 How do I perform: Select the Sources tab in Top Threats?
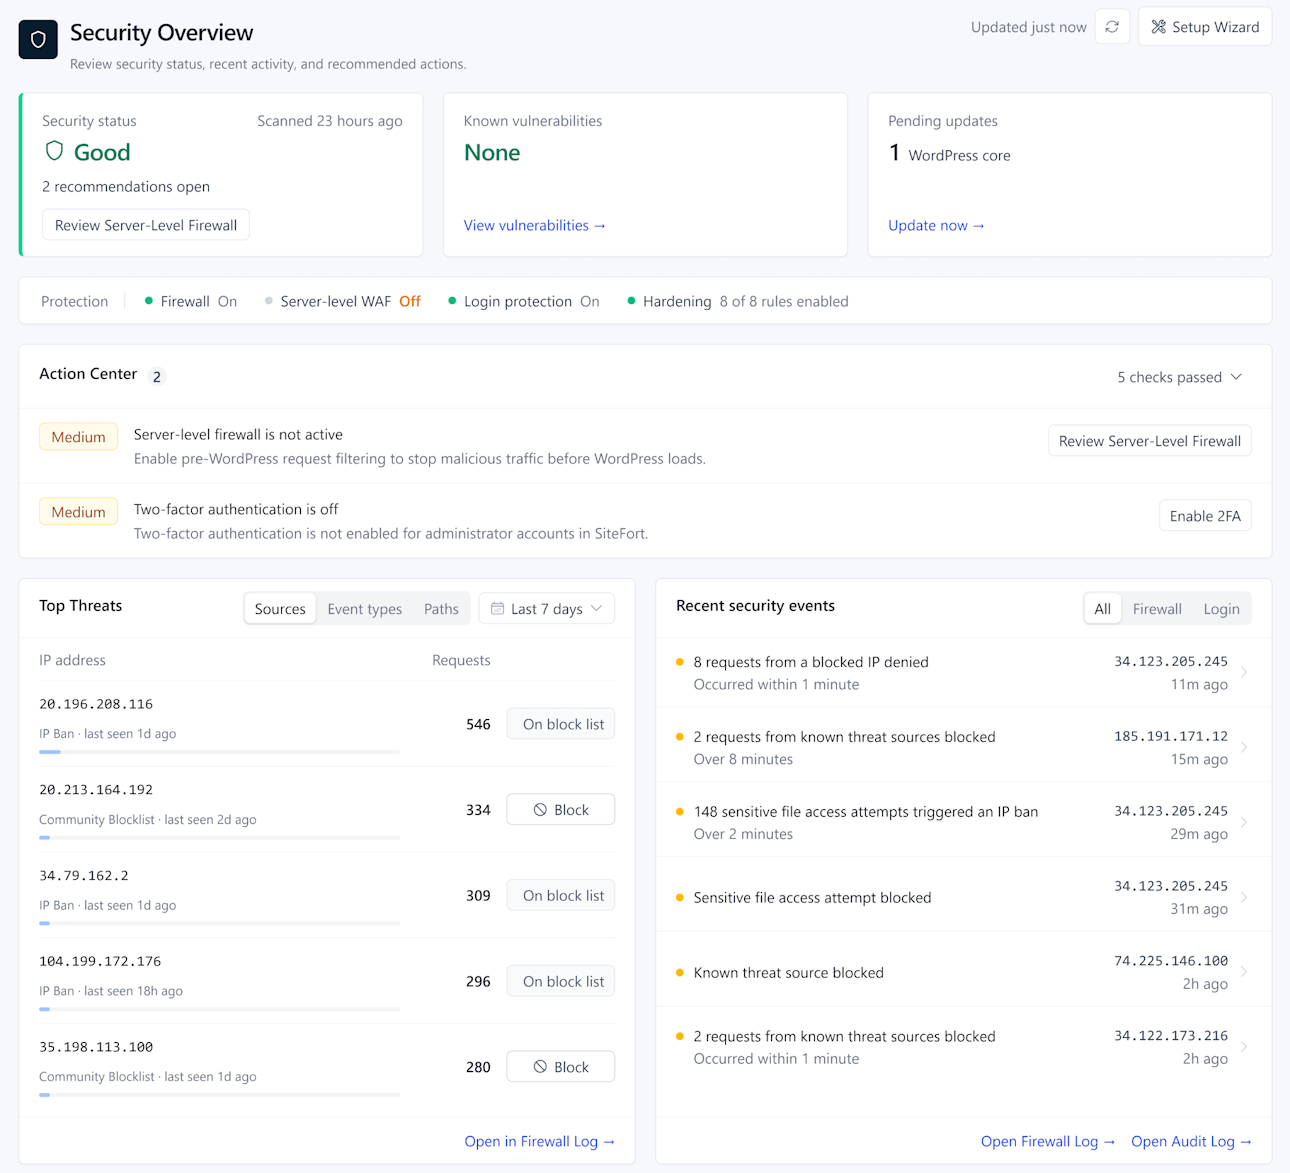pyautogui.click(x=280, y=609)
